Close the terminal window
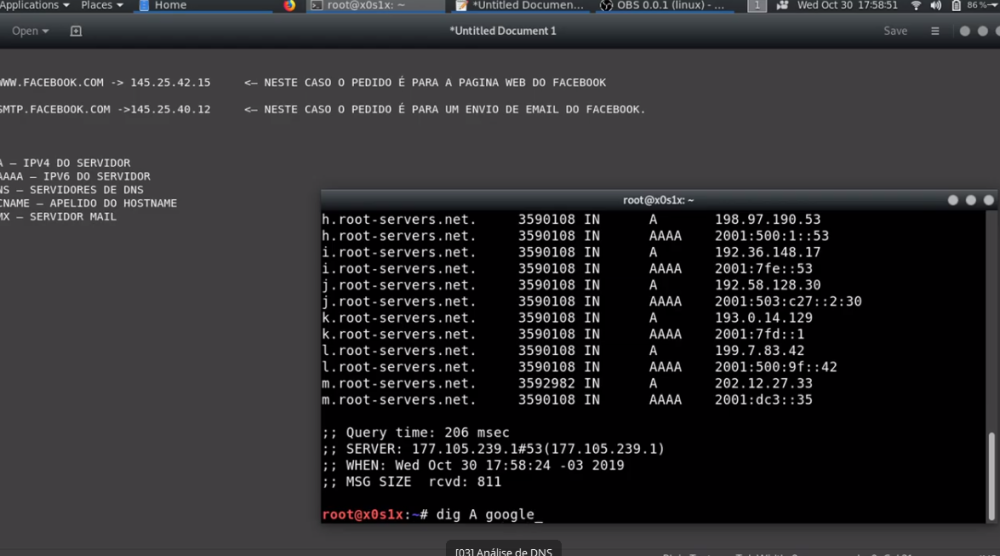1000x556 pixels. pyautogui.click(x=988, y=200)
